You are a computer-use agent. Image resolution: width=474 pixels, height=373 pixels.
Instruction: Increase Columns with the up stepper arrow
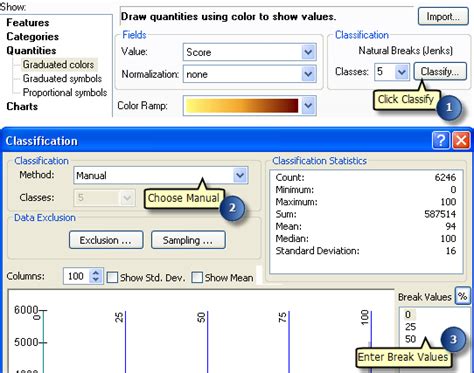tap(96, 272)
